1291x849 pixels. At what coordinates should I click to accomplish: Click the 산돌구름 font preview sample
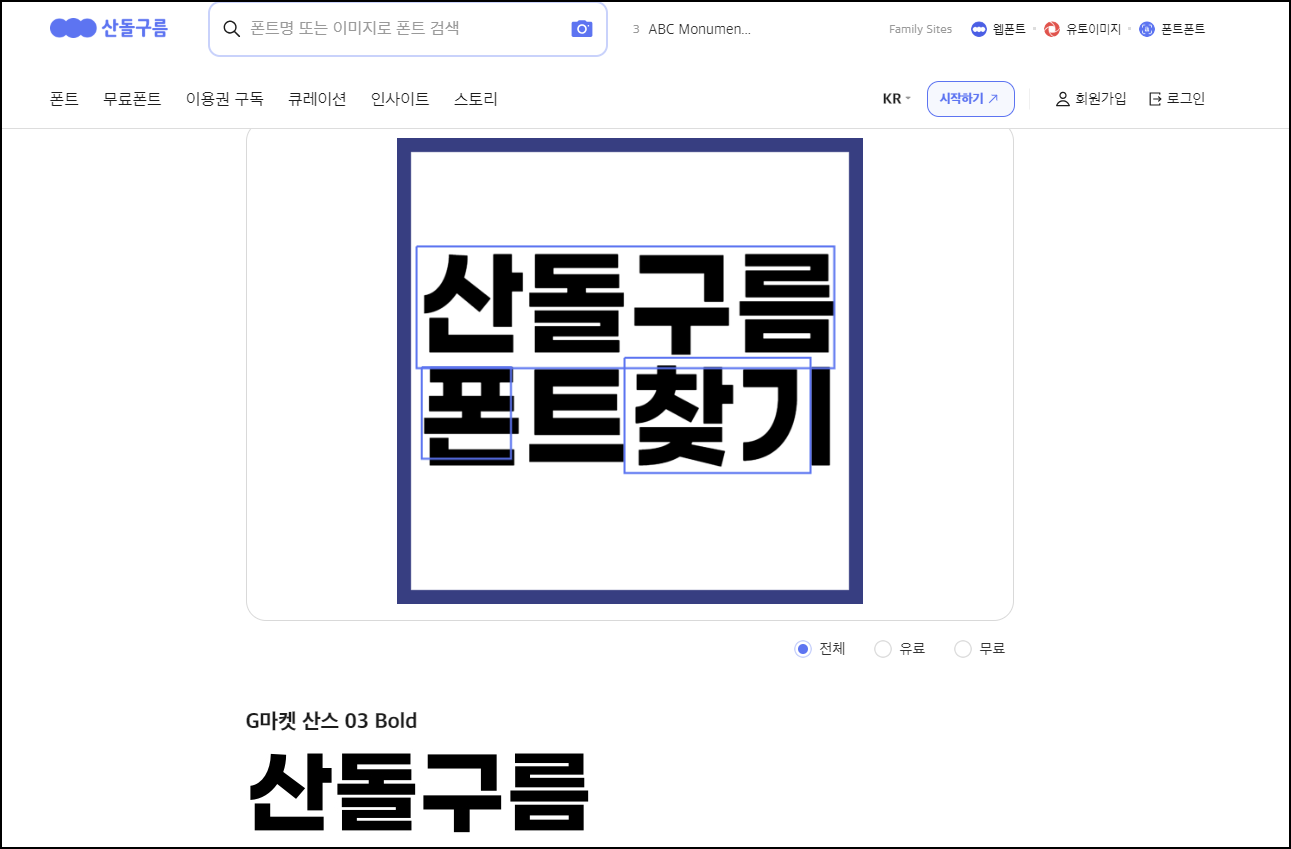(418, 790)
